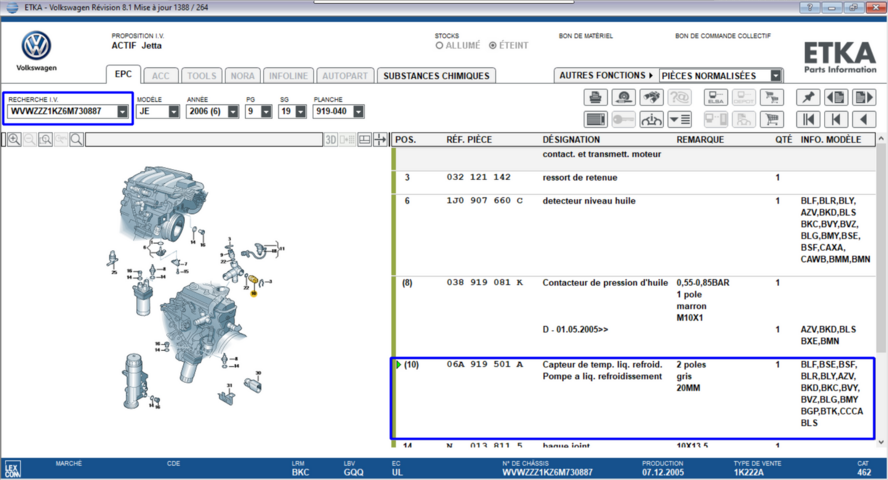Click the list with arrow filter icon
The height and width of the screenshot is (480, 888).
[x=679, y=119]
